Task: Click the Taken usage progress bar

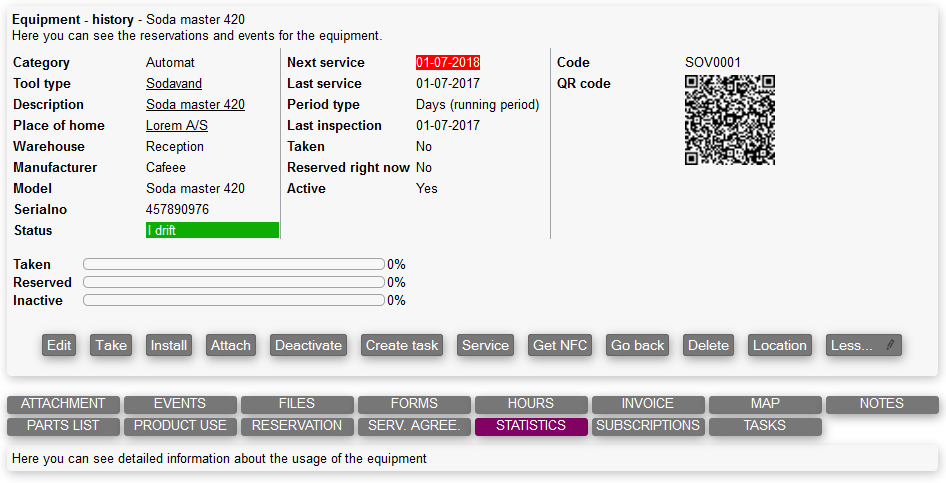Action: point(234,265)
